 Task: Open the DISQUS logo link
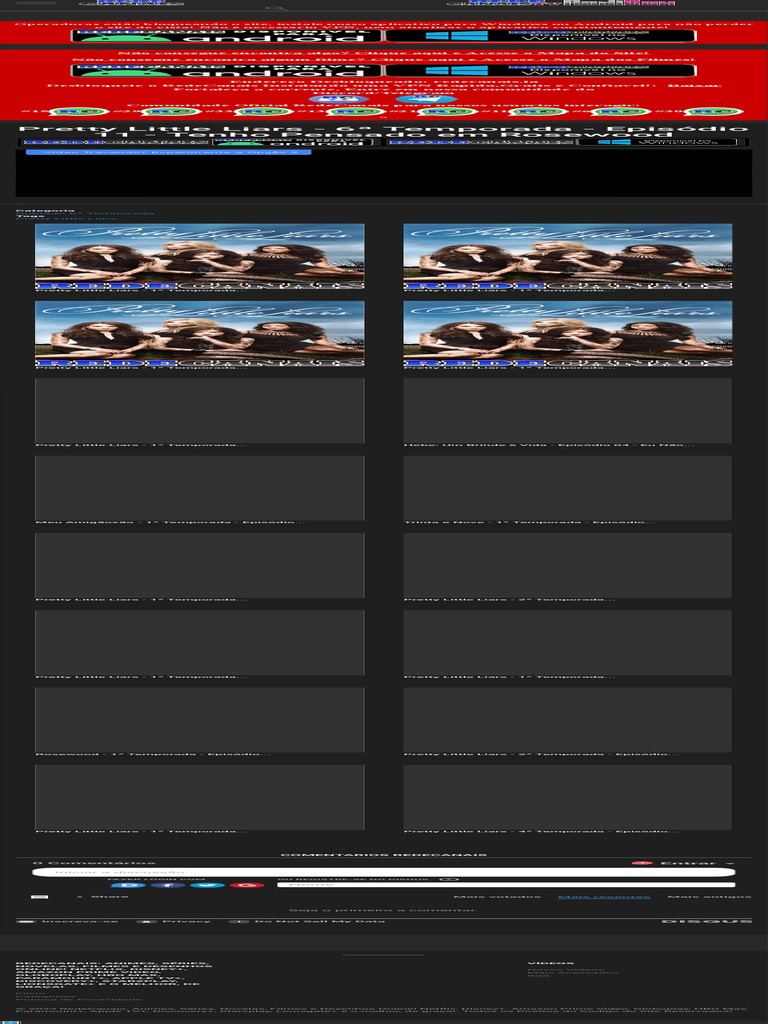[707, 921]
